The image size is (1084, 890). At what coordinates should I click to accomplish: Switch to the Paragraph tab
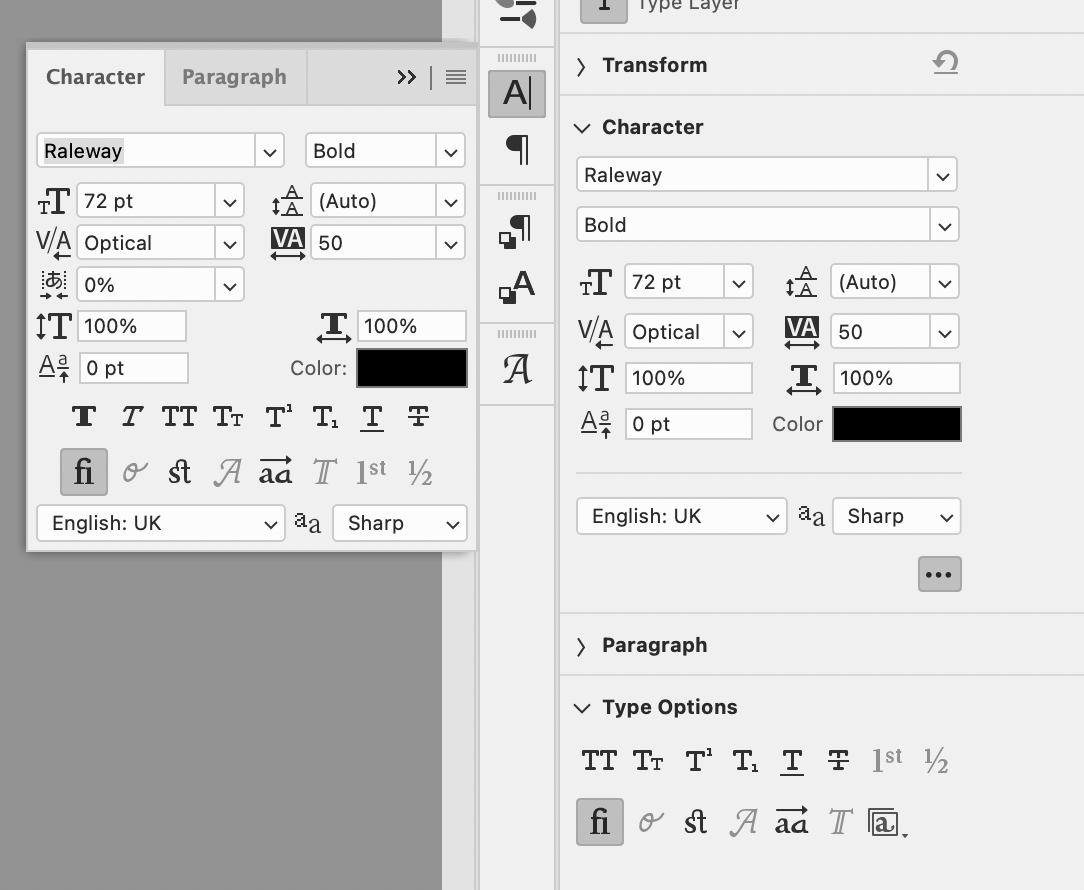[234, 77]
